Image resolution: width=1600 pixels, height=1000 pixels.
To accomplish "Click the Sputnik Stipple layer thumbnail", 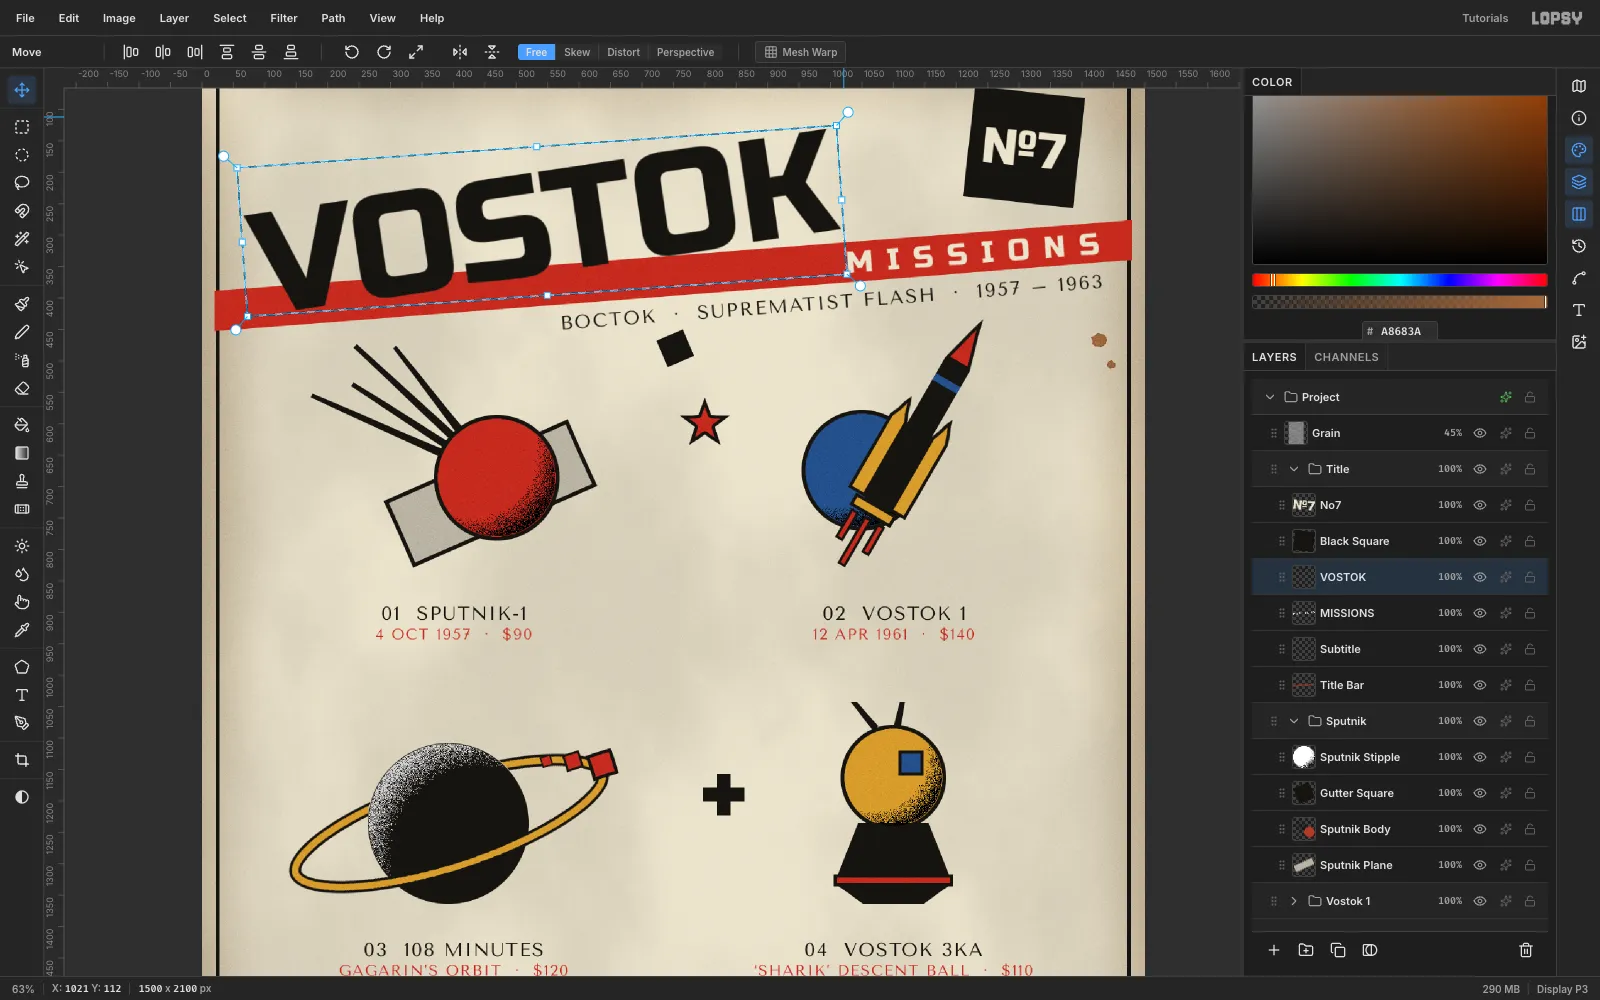I will pos(1303,757).
